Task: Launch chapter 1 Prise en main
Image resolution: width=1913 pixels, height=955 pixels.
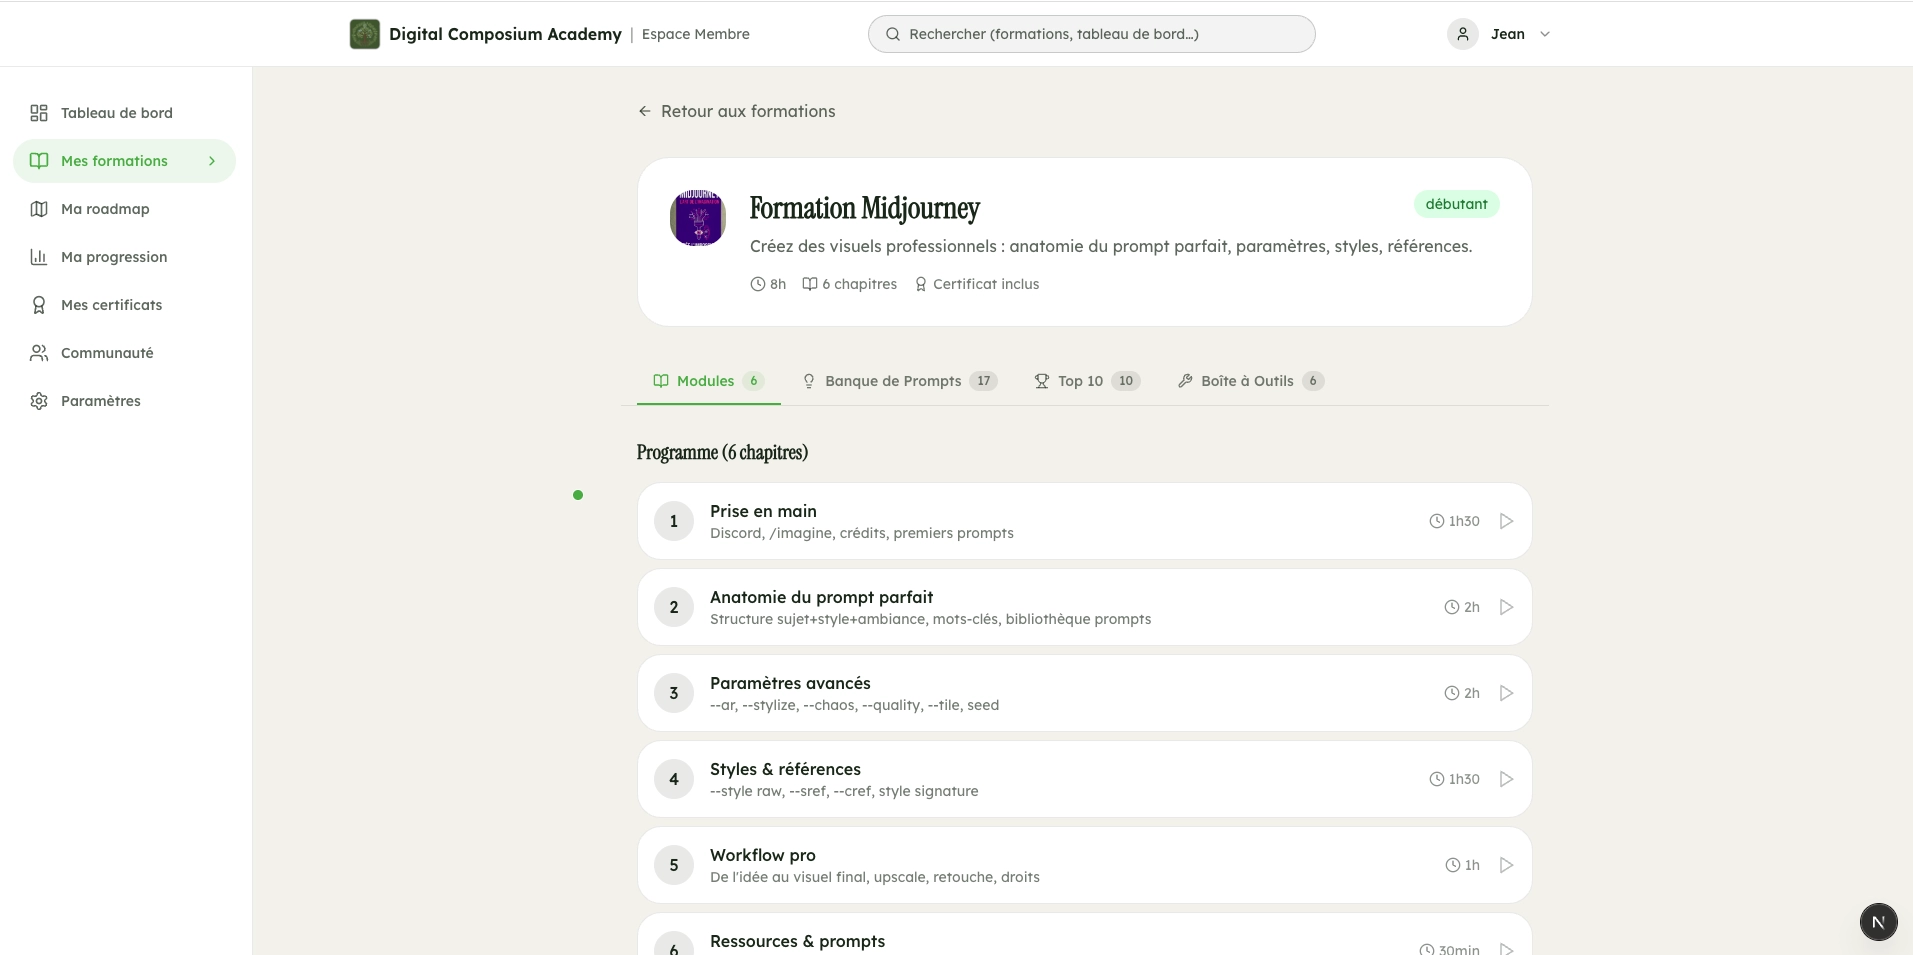Action: point(1504,520)
